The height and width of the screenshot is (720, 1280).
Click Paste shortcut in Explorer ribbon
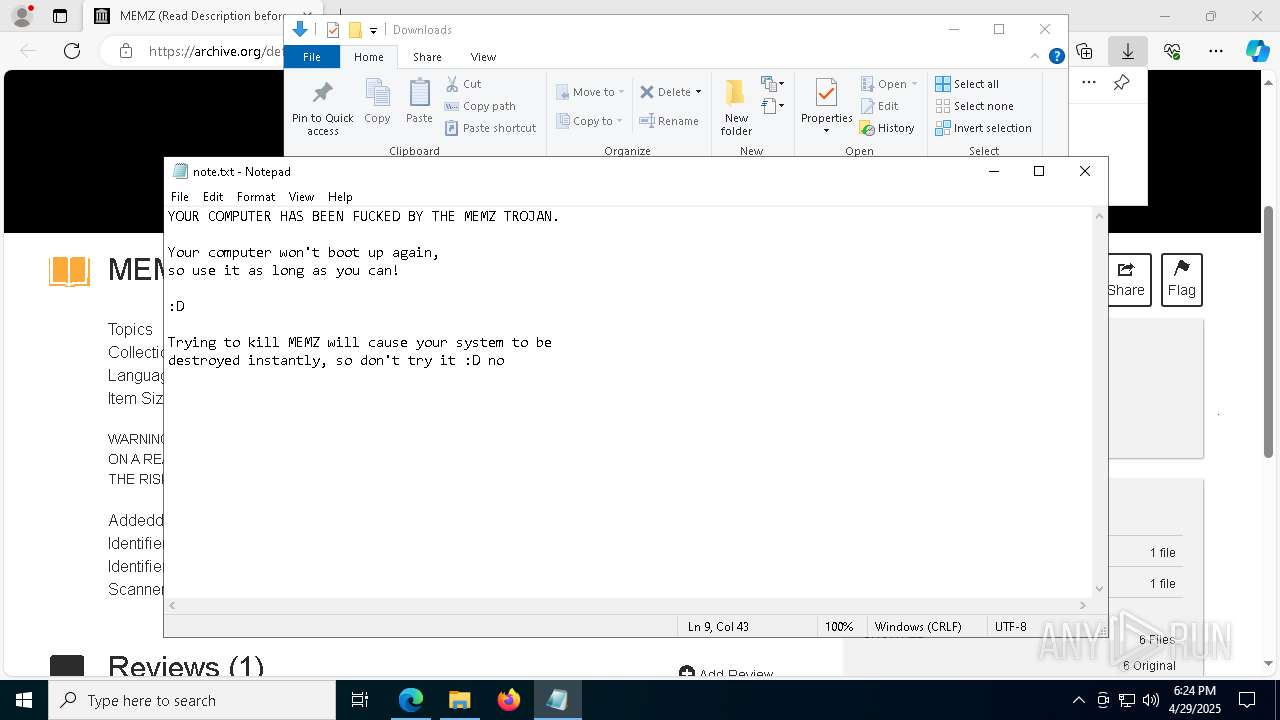(x=490, y=128)
